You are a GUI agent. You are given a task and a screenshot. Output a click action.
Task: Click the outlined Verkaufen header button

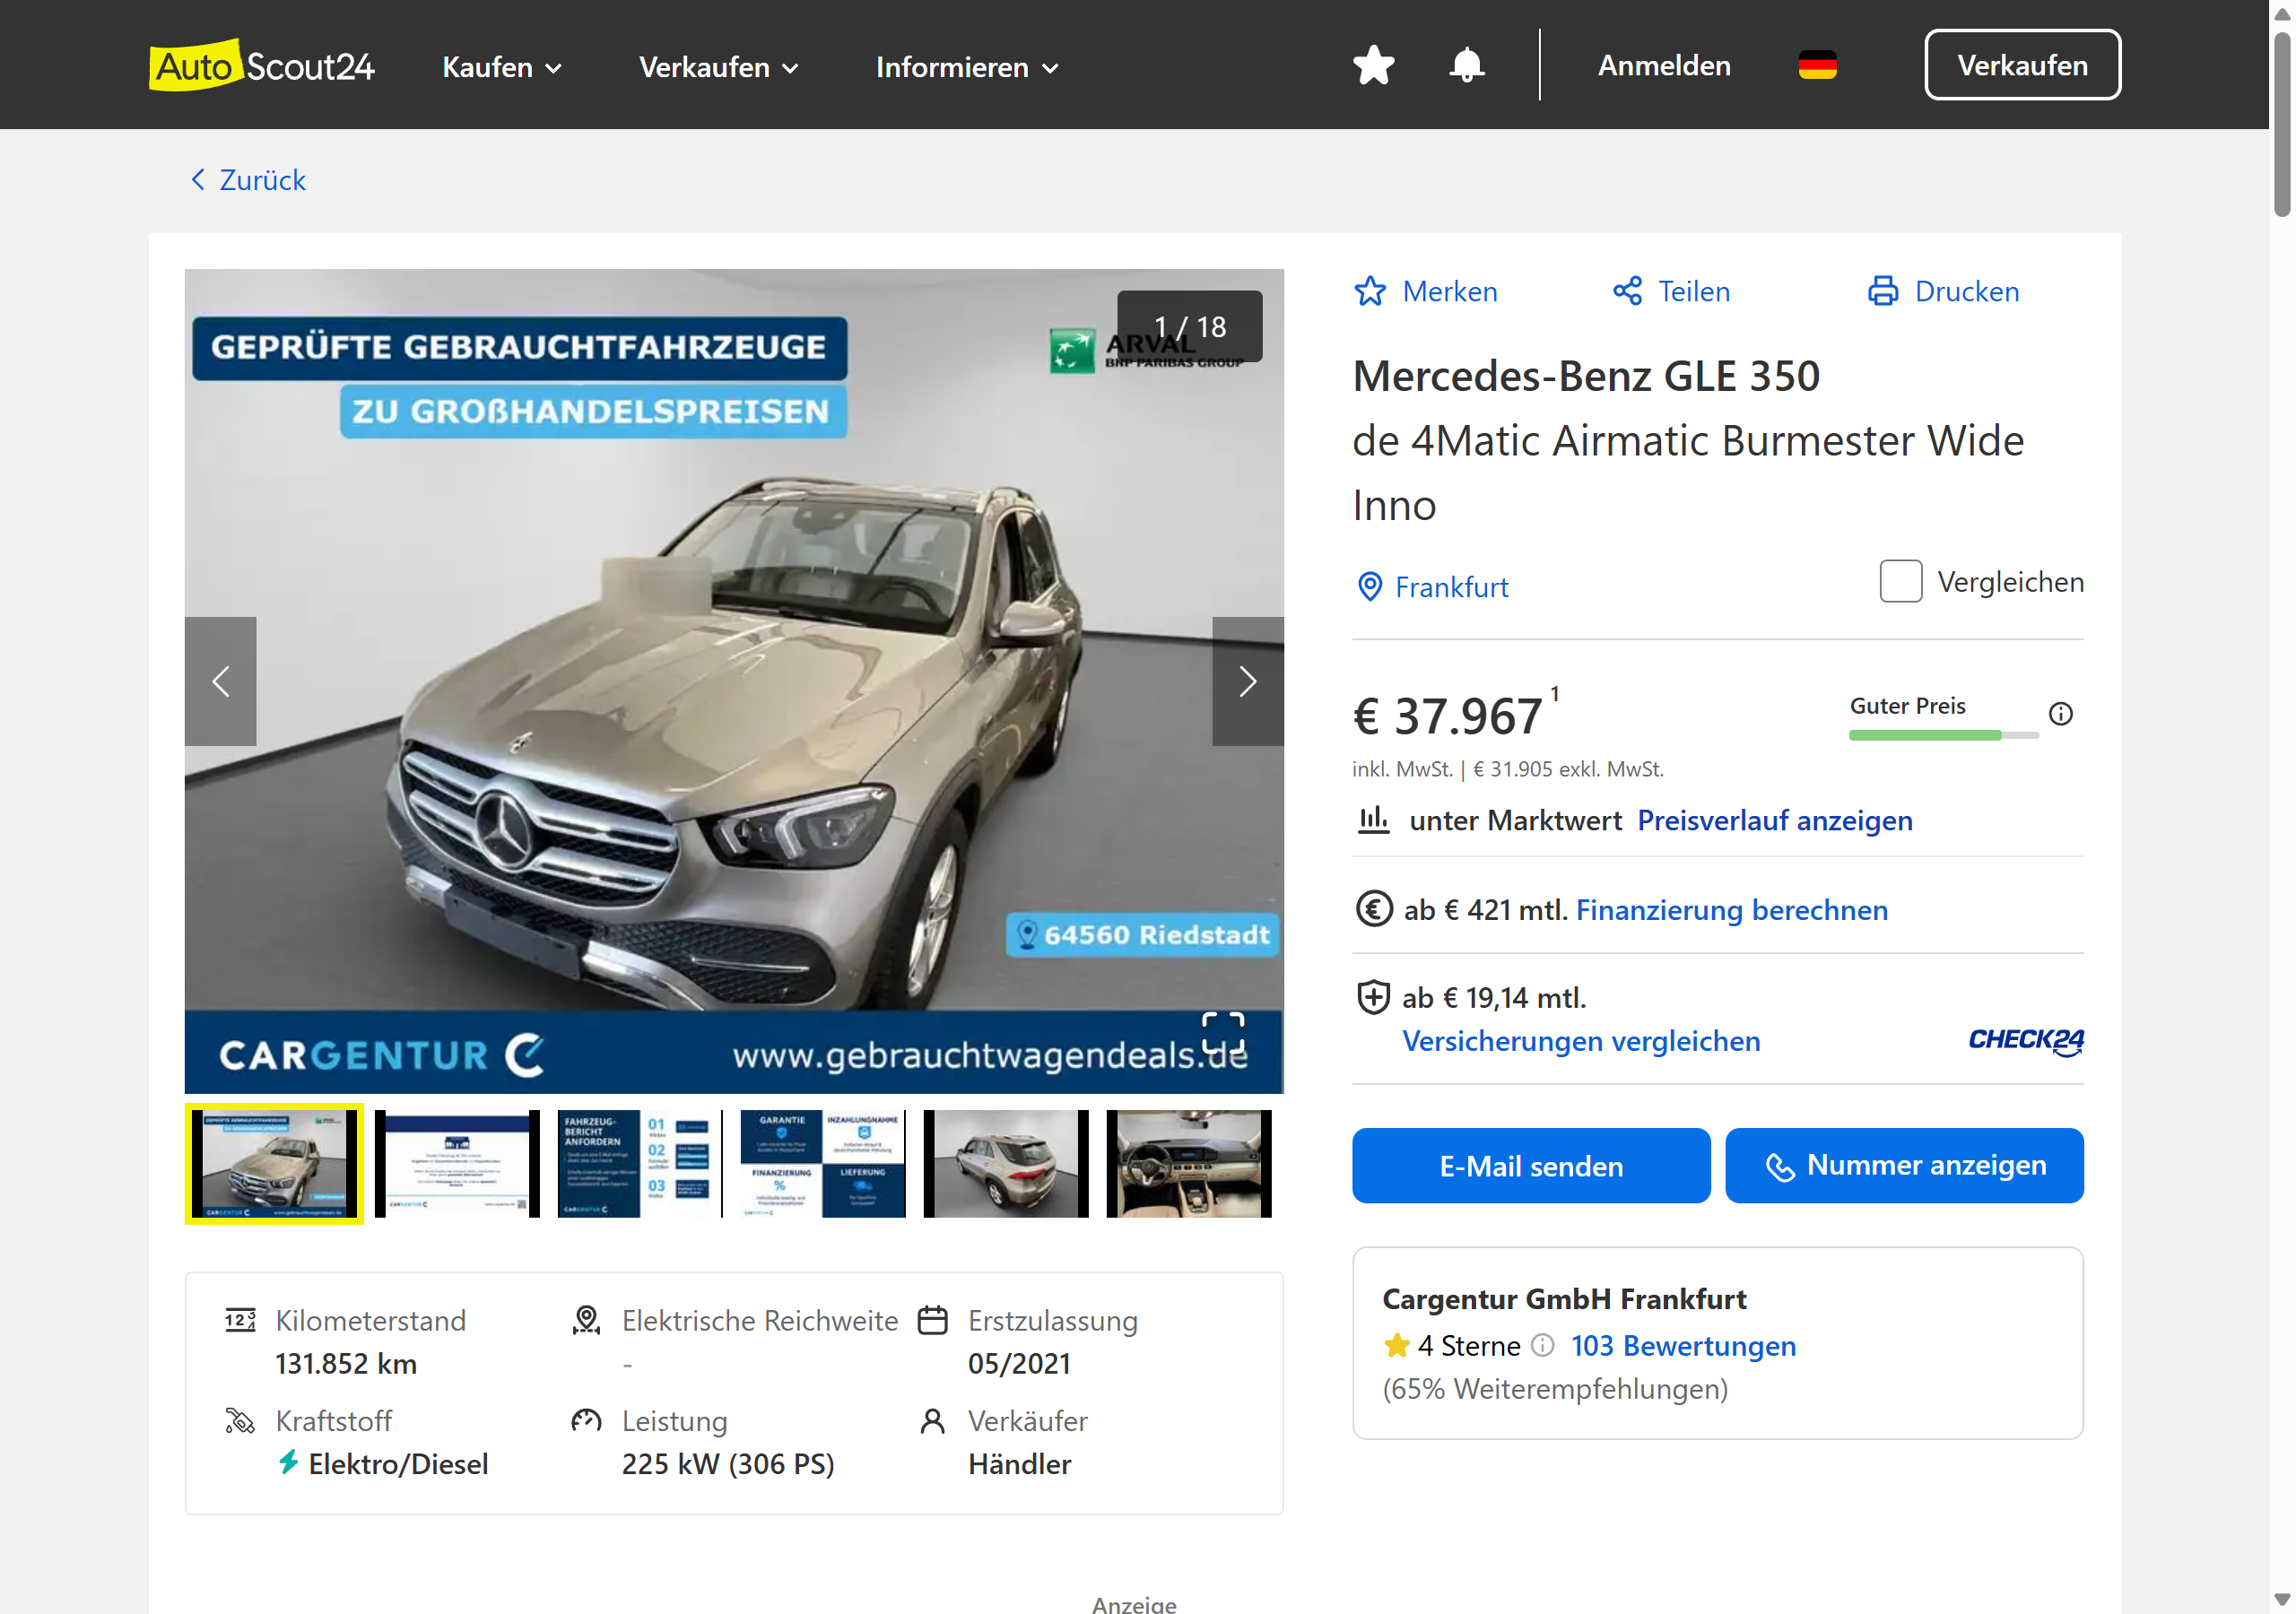click(2022, 65)
